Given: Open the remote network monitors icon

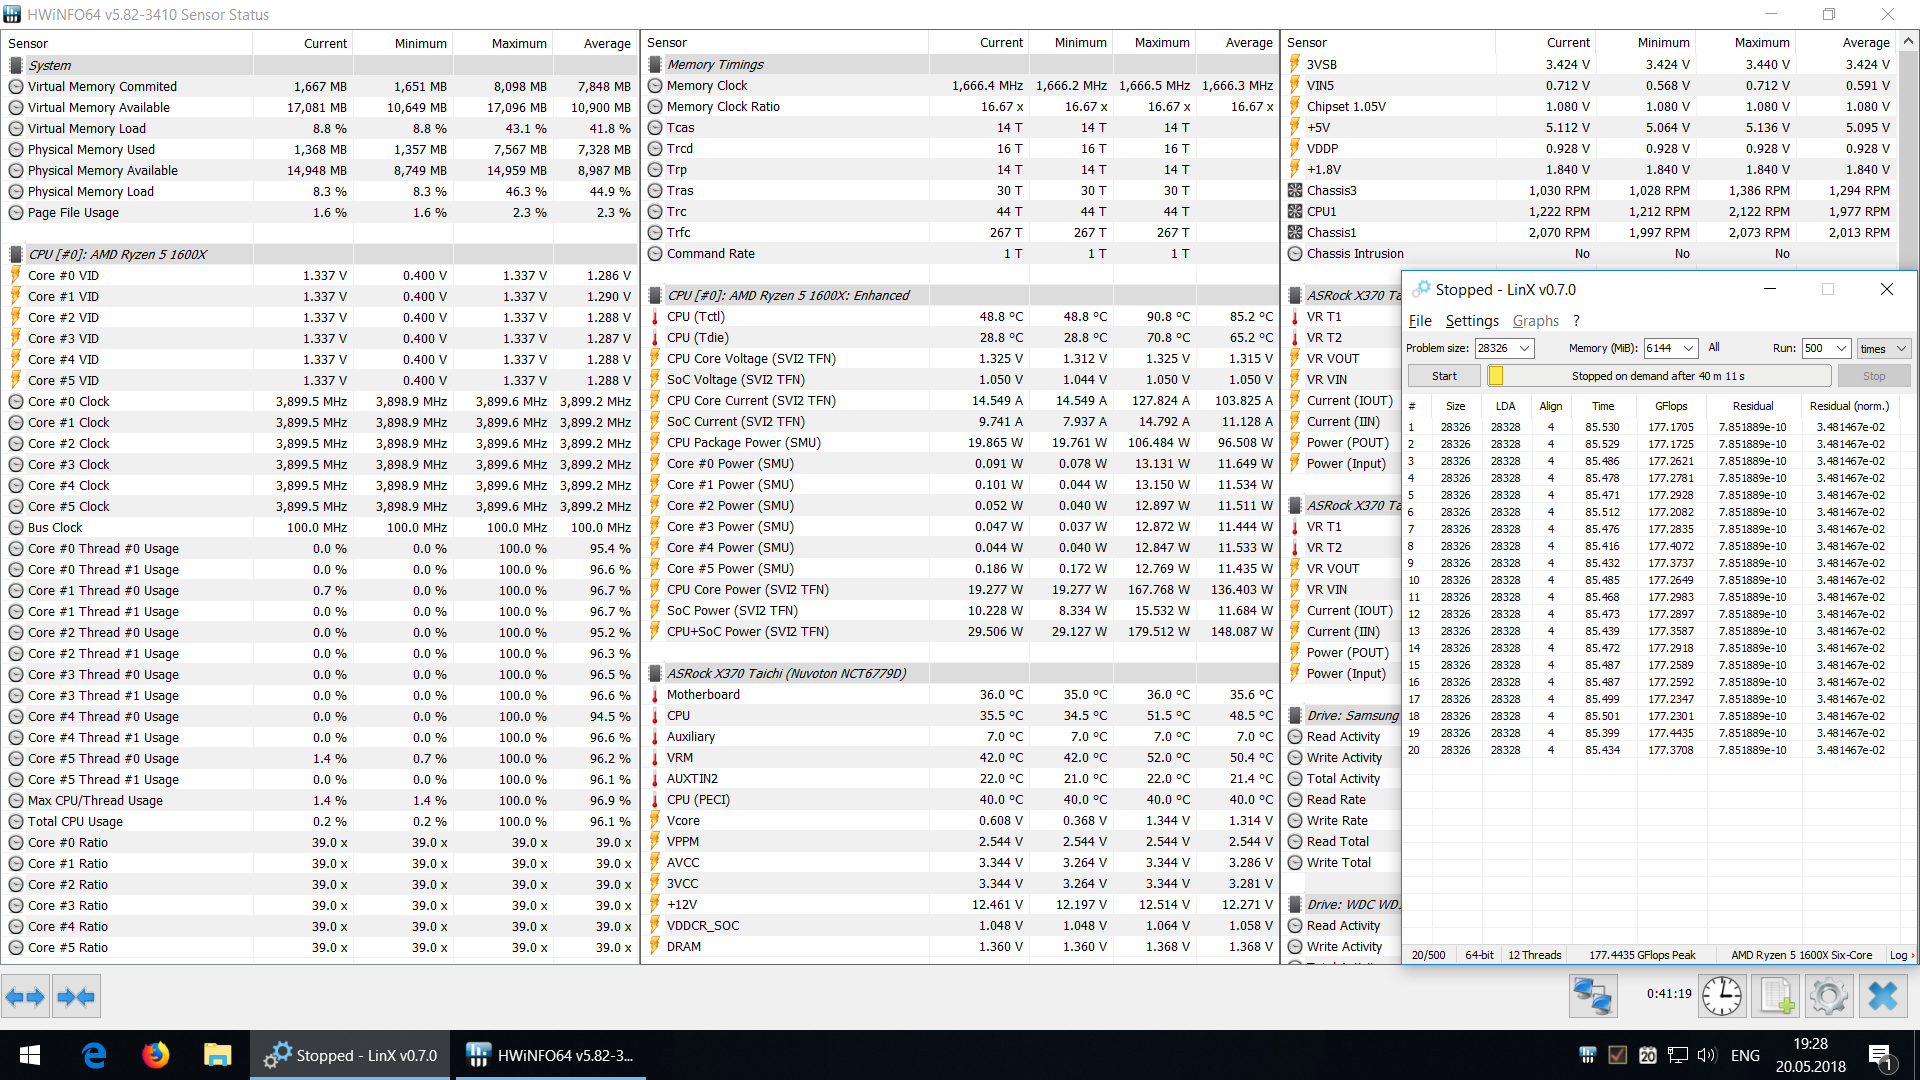Looking at the screenshot, I should (x=1592, y=996).
